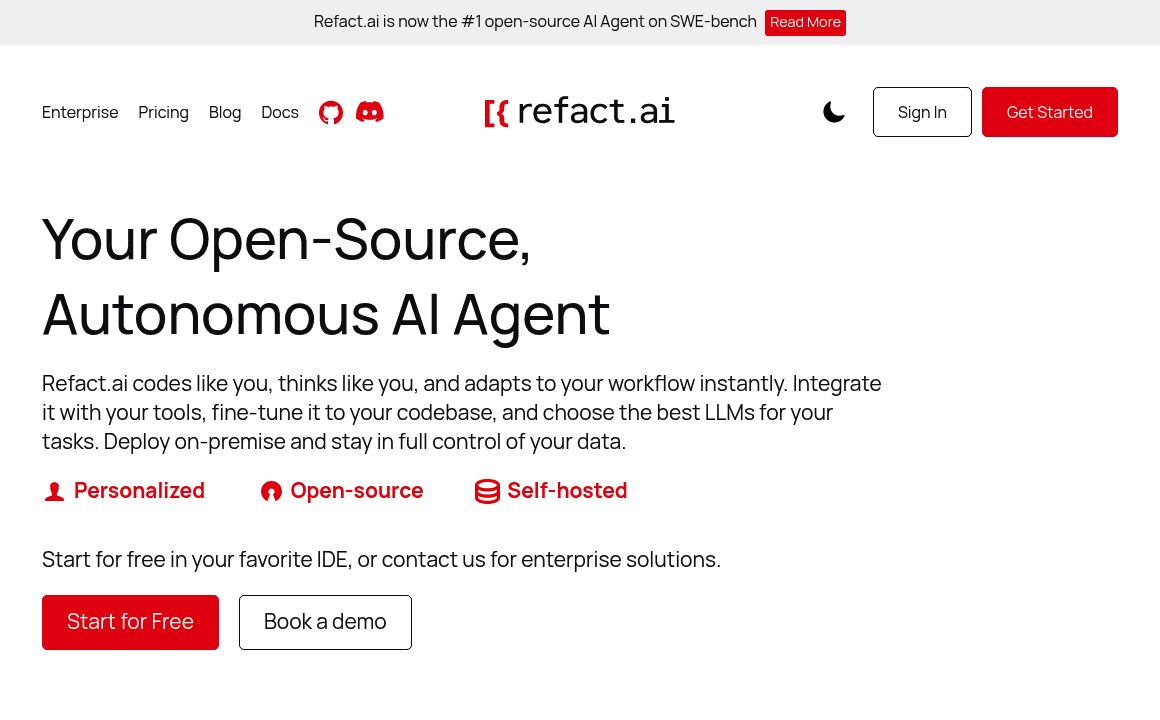The width and height of the screenshot is (1160, 720).
Task: Select the Book a demo button
Action: [x=325, y=622]
